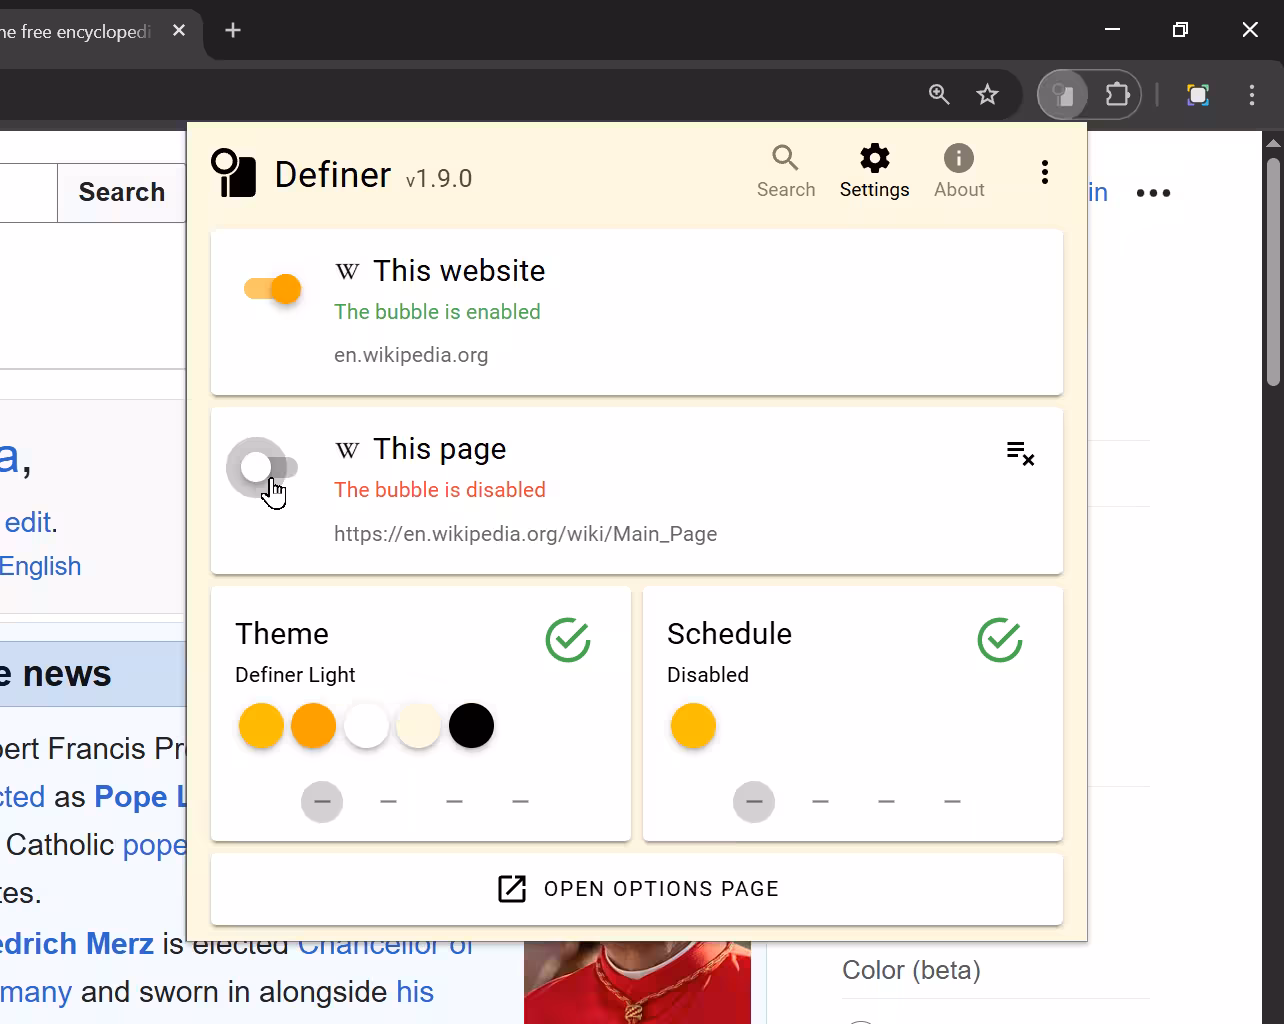Click the Definer version v1.9.0 text
The height and width of the screenshot is (1024, 1284).
click(439, 179)
